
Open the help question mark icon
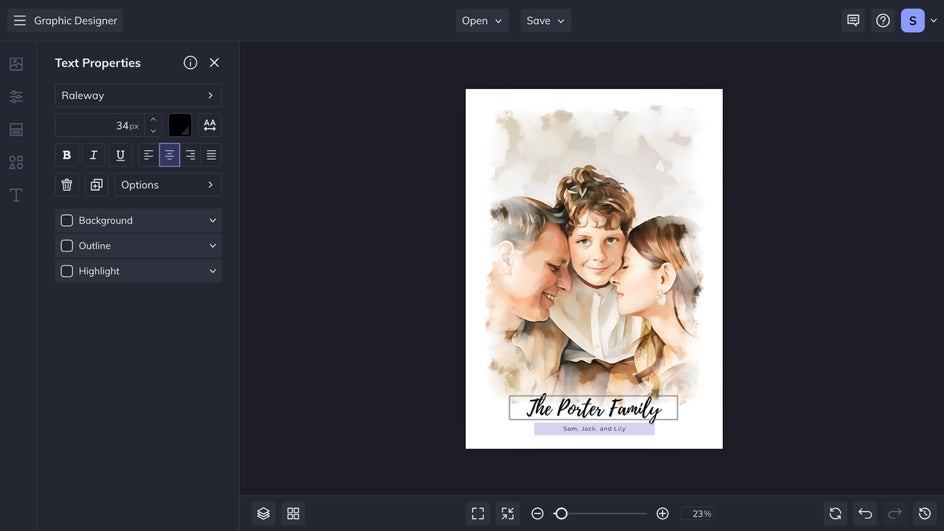pyautogui.click(x=883, y=20)
